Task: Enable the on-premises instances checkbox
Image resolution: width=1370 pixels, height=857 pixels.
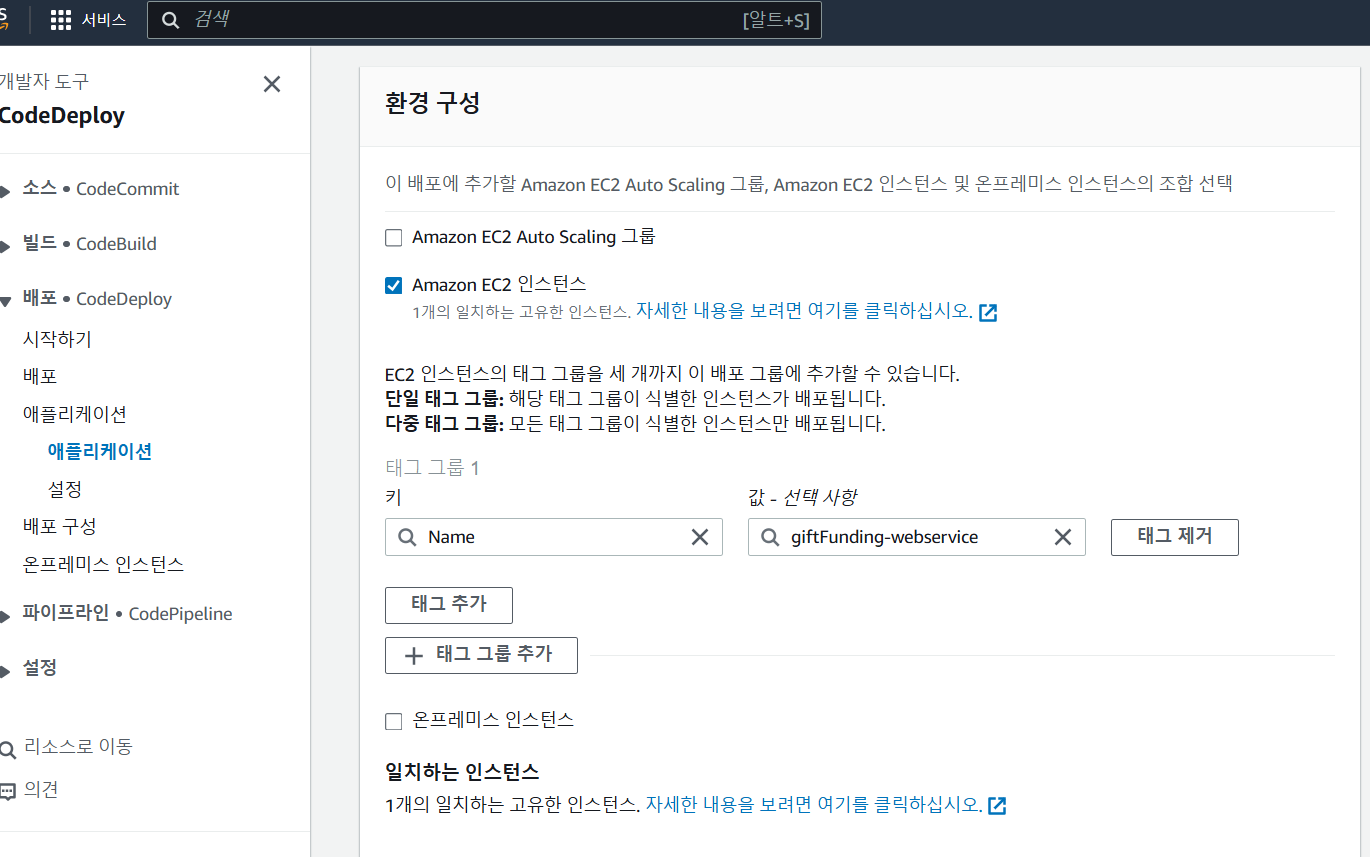Action: [394, 721]
